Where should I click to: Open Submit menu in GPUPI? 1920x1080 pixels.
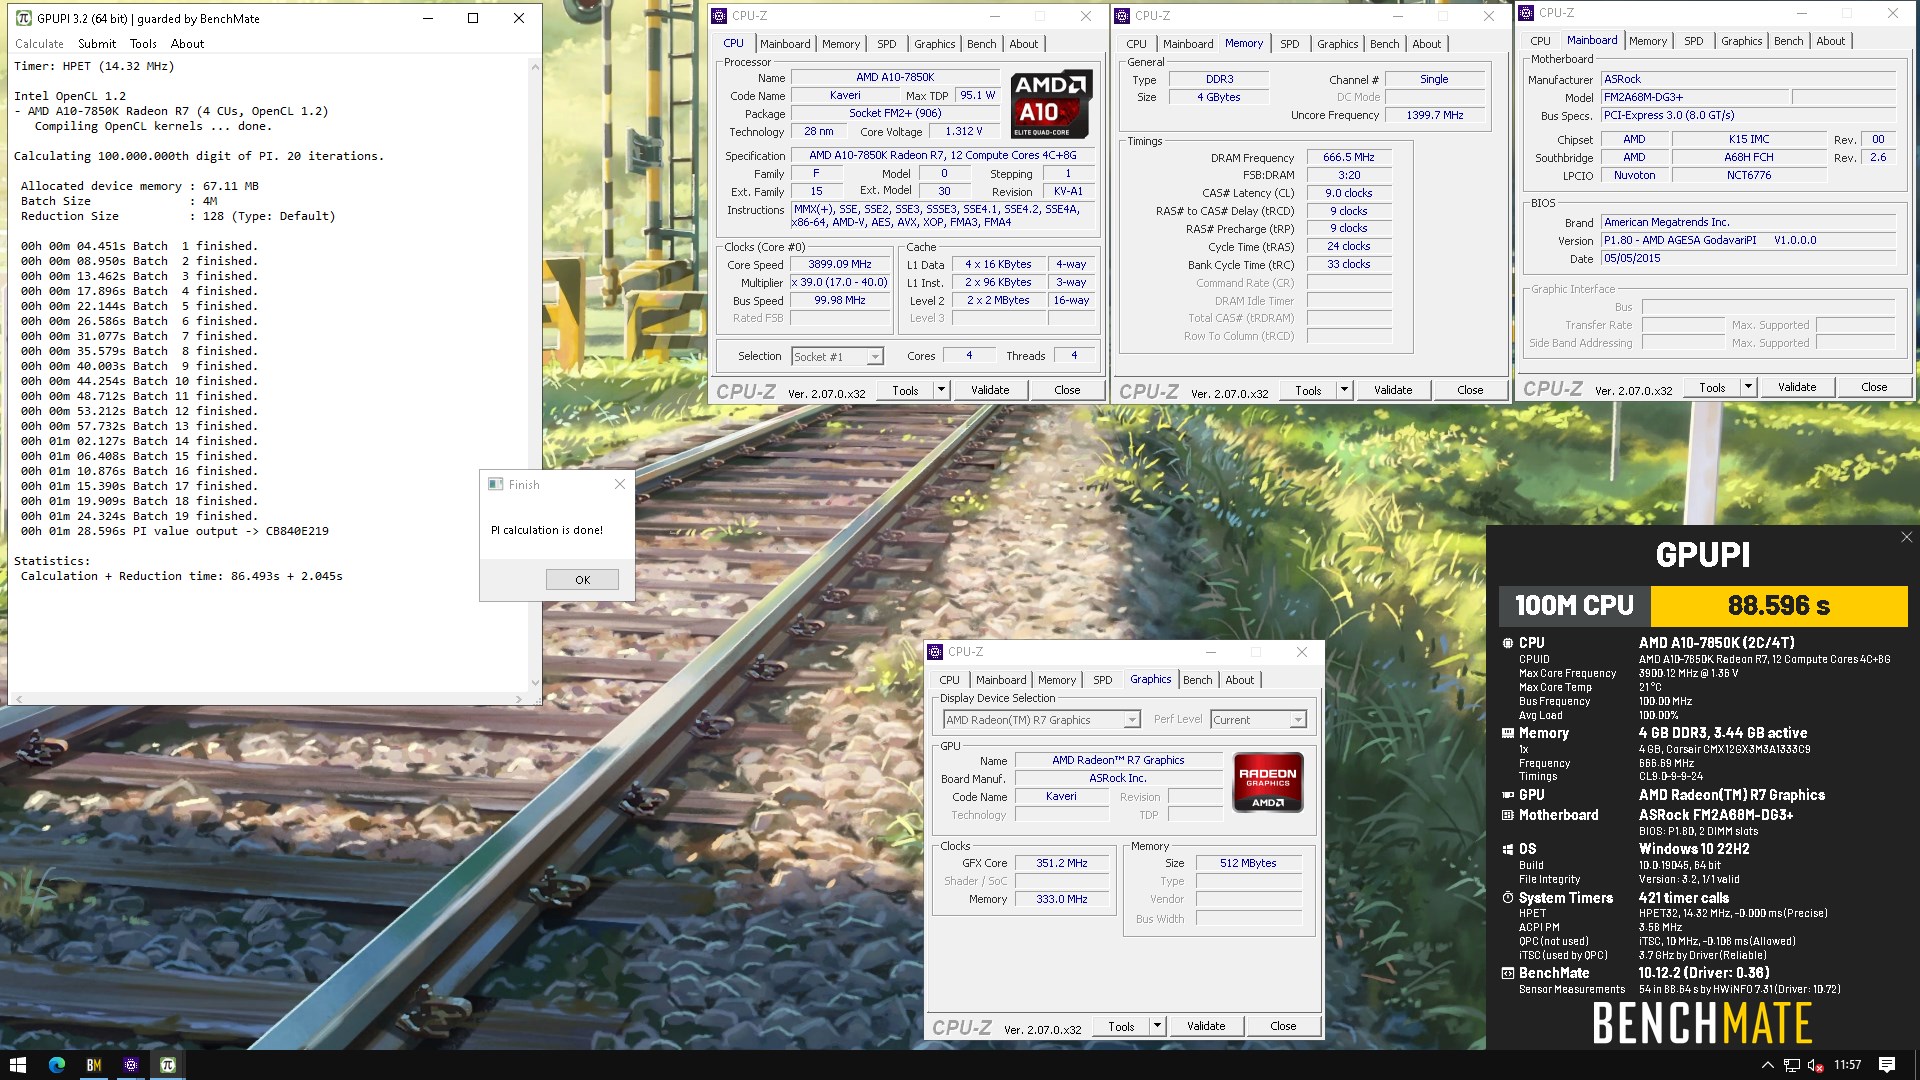pos(97,44)
